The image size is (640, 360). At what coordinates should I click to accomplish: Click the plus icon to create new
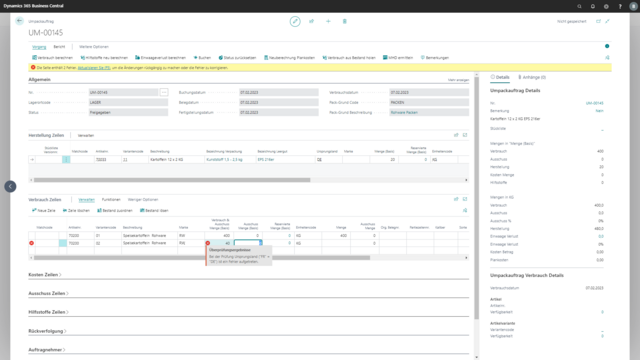click(x=328, y=21)
